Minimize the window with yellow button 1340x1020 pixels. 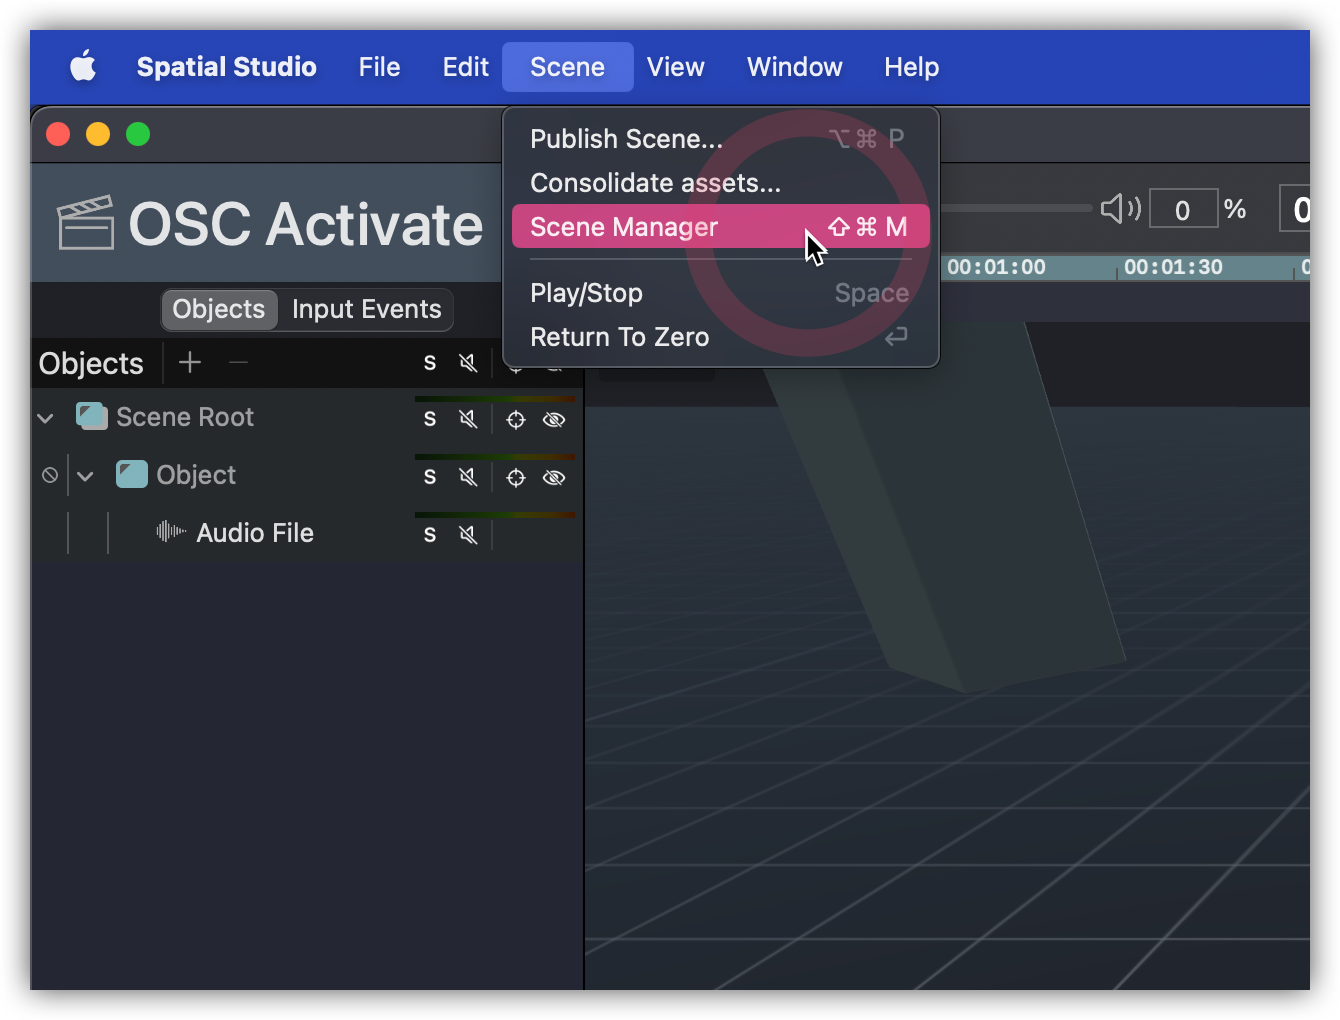tap(98, 134)
